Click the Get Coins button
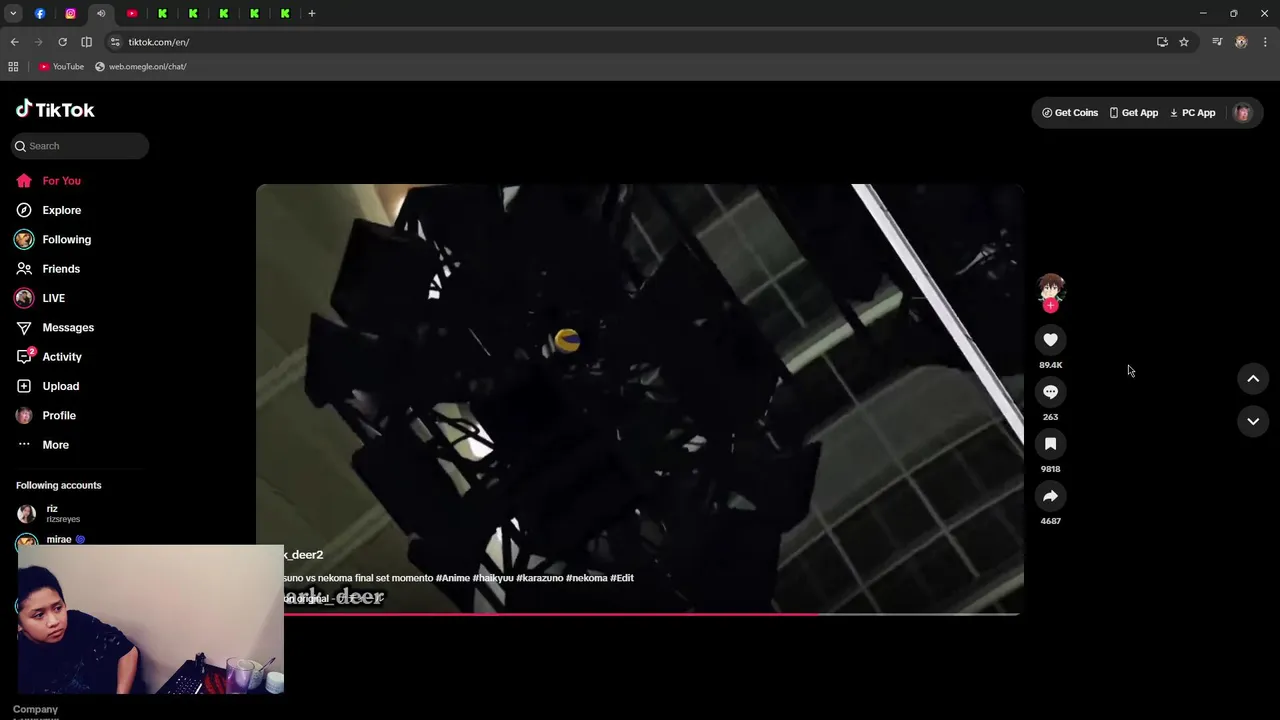The width and height of the screenshot is (1280, 720). coord(1070,113)
